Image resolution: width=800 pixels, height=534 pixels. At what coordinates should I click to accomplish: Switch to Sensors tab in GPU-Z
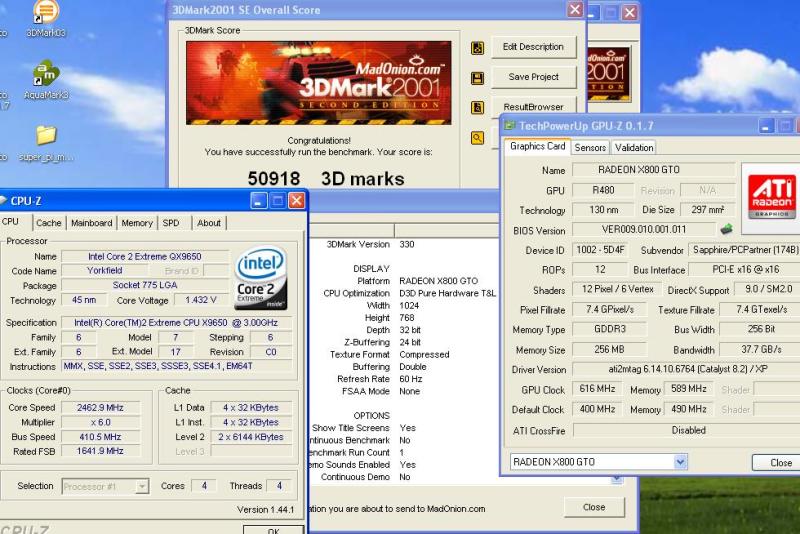click(590, 147)
